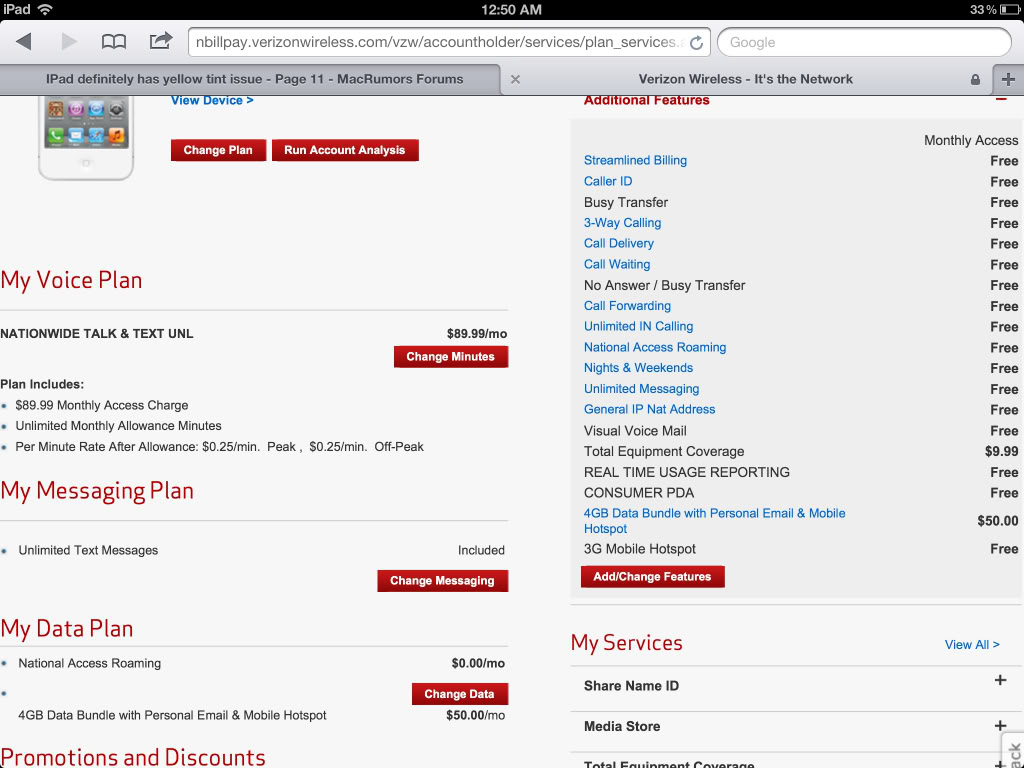Open 4GB Data Bundle feature link

pyautogui.click(x=714, y=520)
